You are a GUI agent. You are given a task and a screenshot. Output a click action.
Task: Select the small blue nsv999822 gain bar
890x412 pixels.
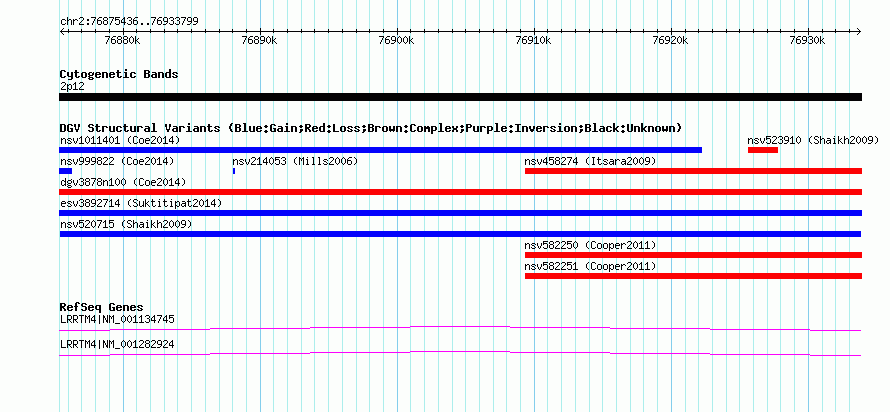click(65, 171)
